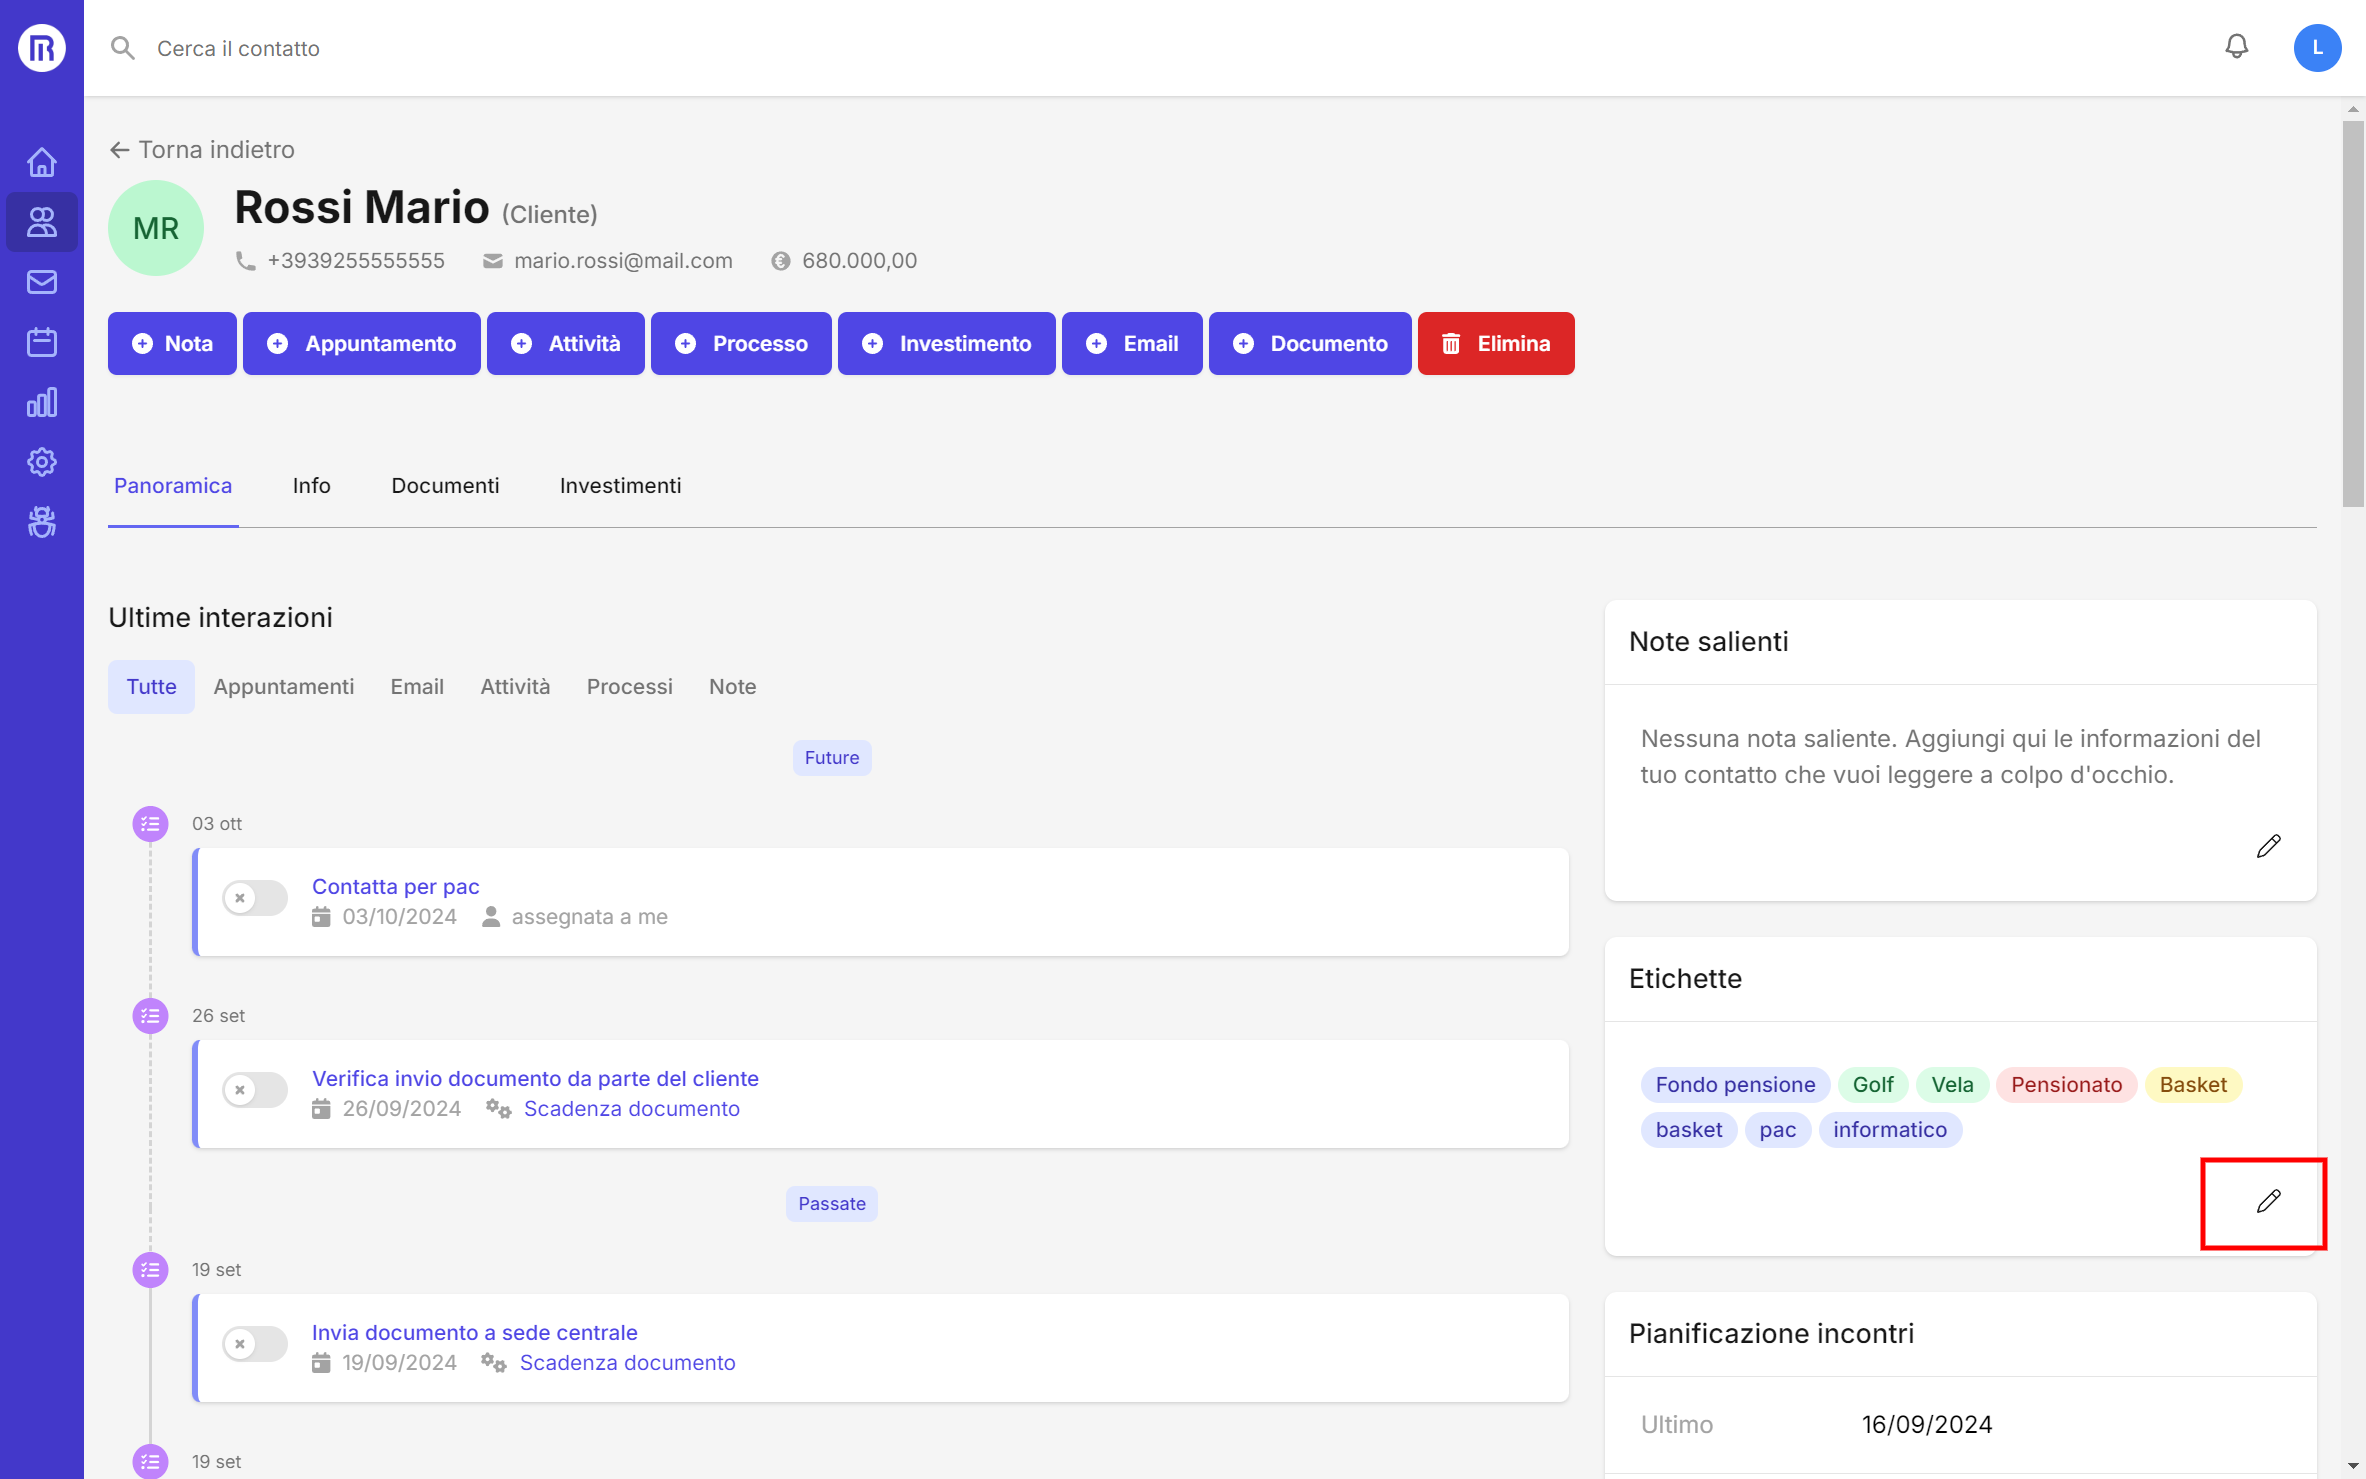Toggle completion of 'Contatta per pac' task
2366x1479 pixels.
click(x=254, y=898)
